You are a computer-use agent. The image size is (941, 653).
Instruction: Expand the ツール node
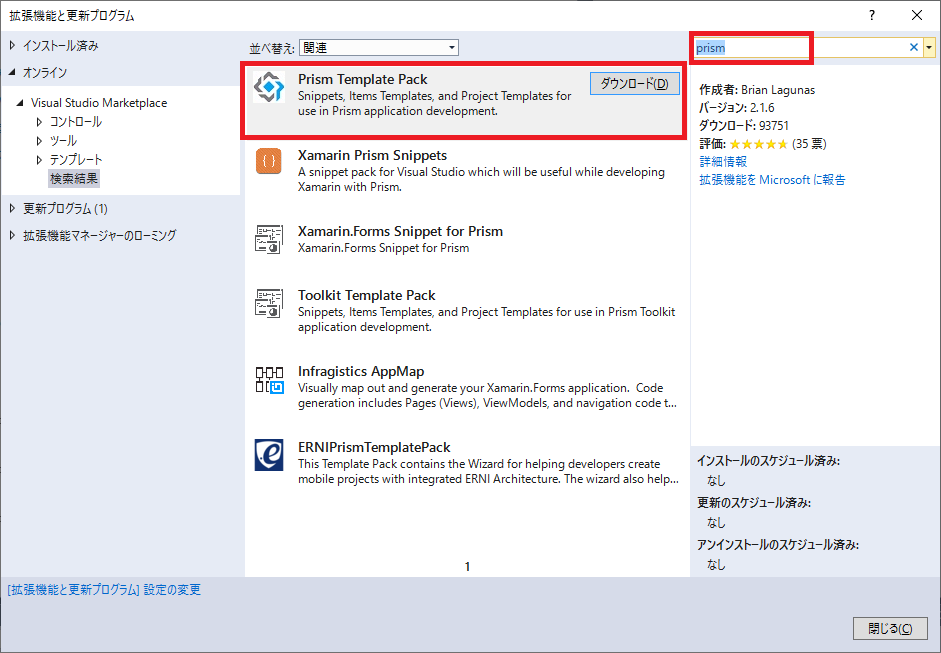coord(39,141)
